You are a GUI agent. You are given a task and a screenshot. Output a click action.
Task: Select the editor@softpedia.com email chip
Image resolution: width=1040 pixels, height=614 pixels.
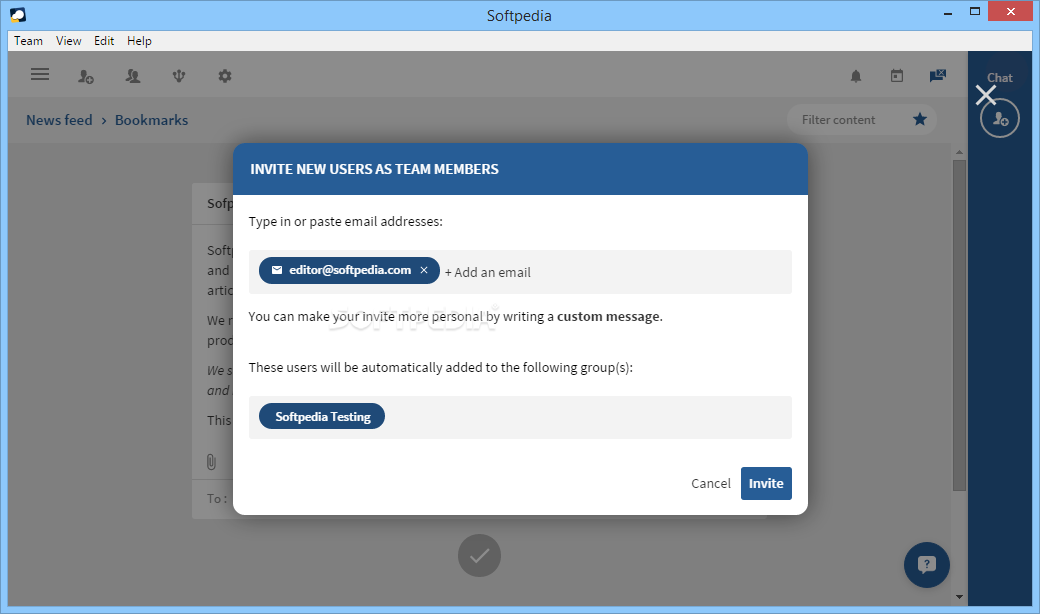tap(349, 270)
